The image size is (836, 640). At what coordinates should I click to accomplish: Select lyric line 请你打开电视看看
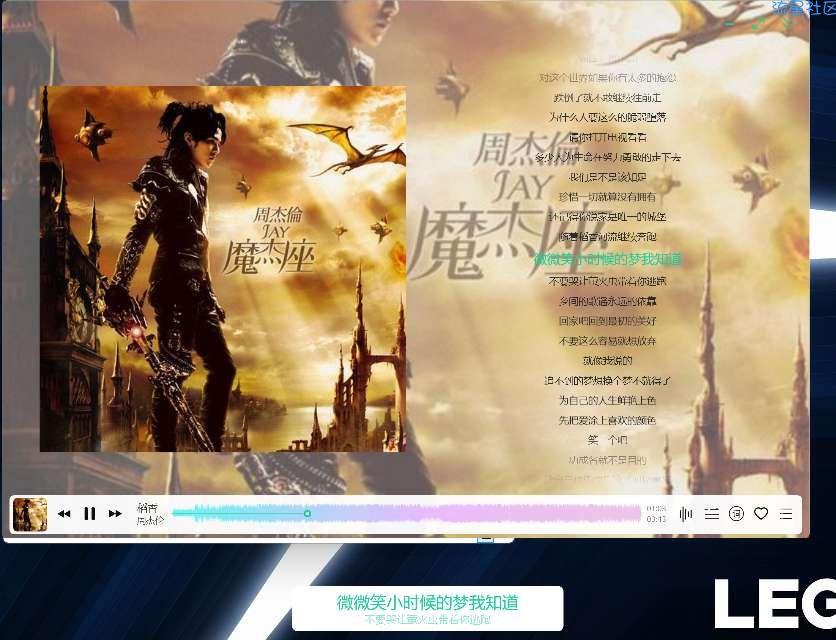[607, 138]
